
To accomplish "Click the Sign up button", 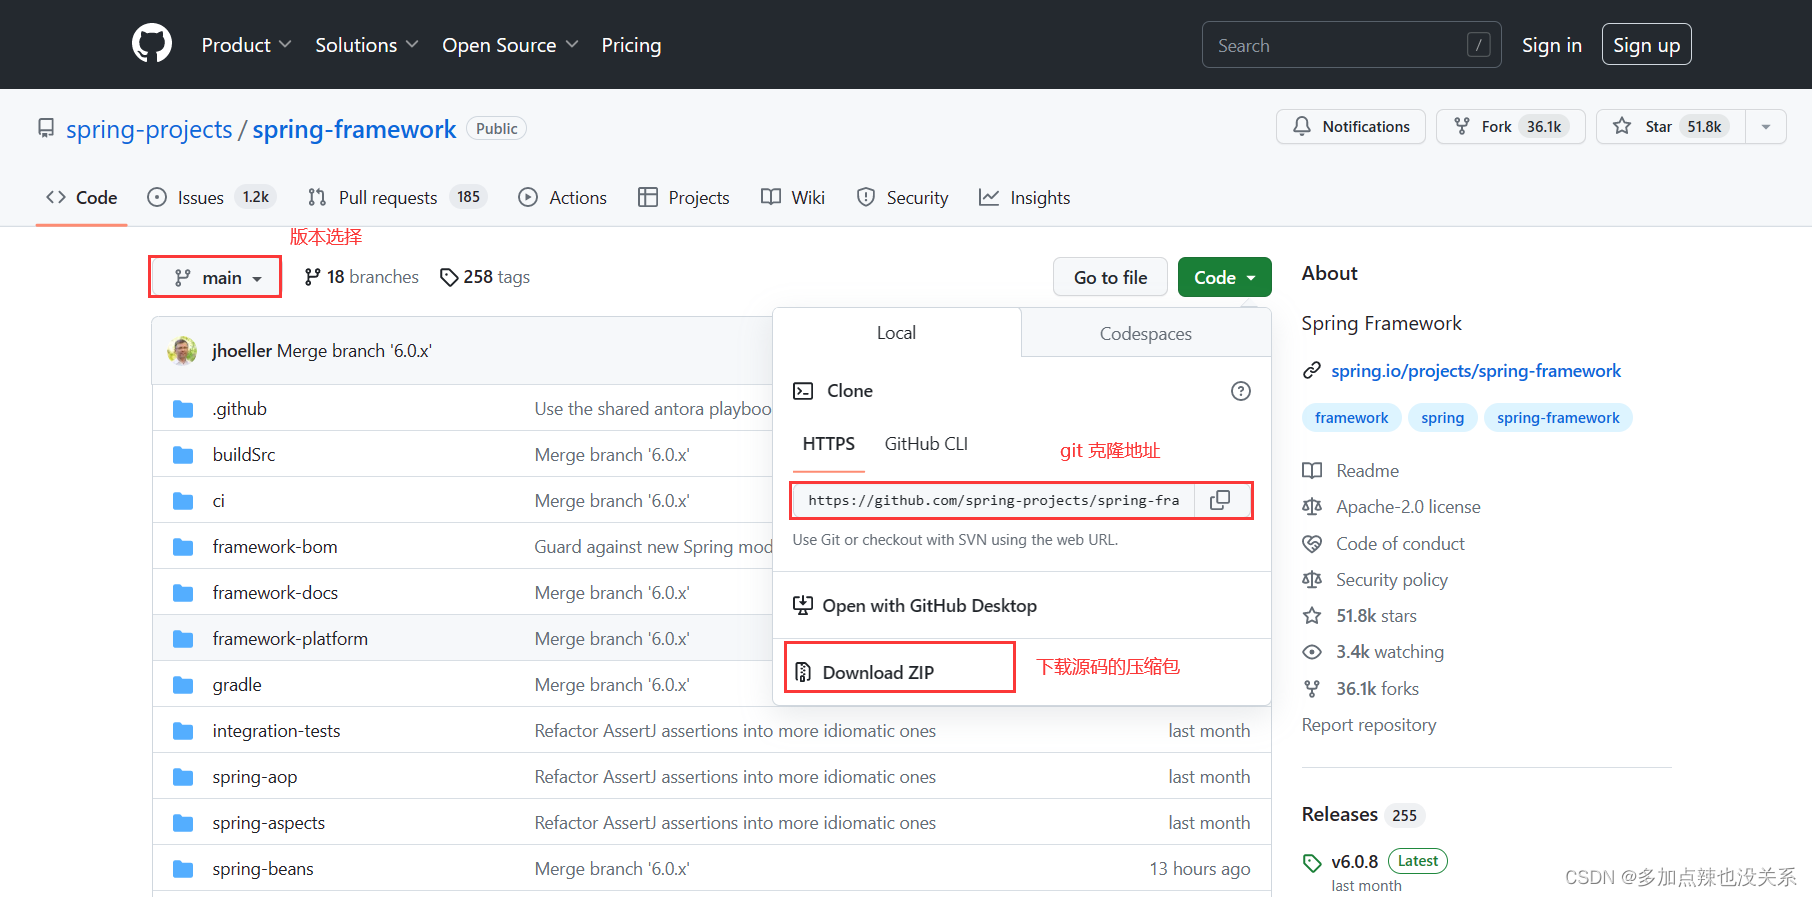I will tap(1646, 45).
